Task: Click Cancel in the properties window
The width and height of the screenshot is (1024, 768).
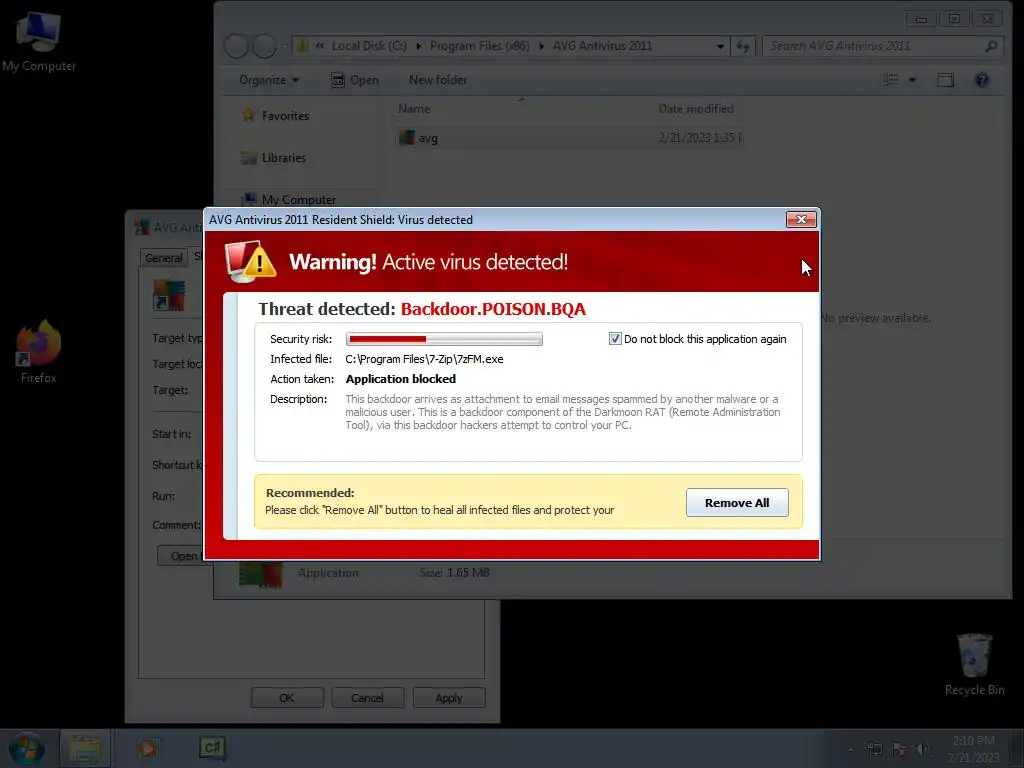Action: point(368,697)
